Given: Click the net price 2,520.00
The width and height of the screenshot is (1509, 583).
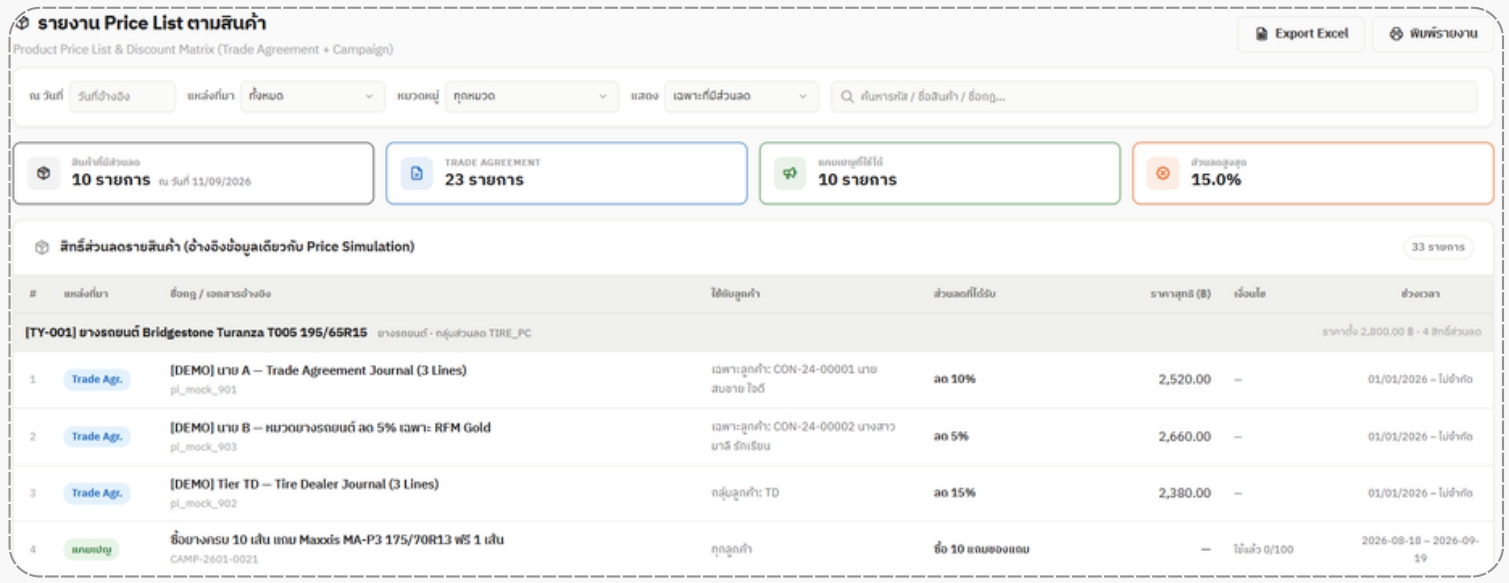Looking at the screenshot, I should [1184, 380].
